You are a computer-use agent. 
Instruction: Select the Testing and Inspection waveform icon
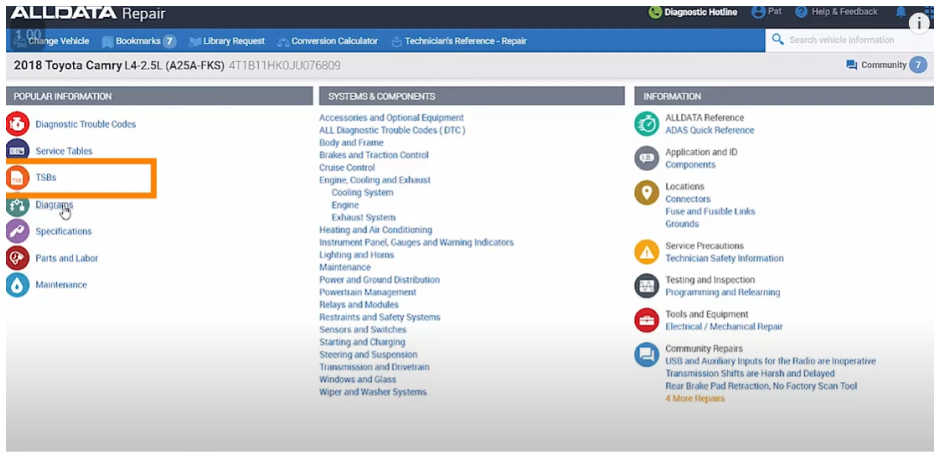click(x=646, y=286)
